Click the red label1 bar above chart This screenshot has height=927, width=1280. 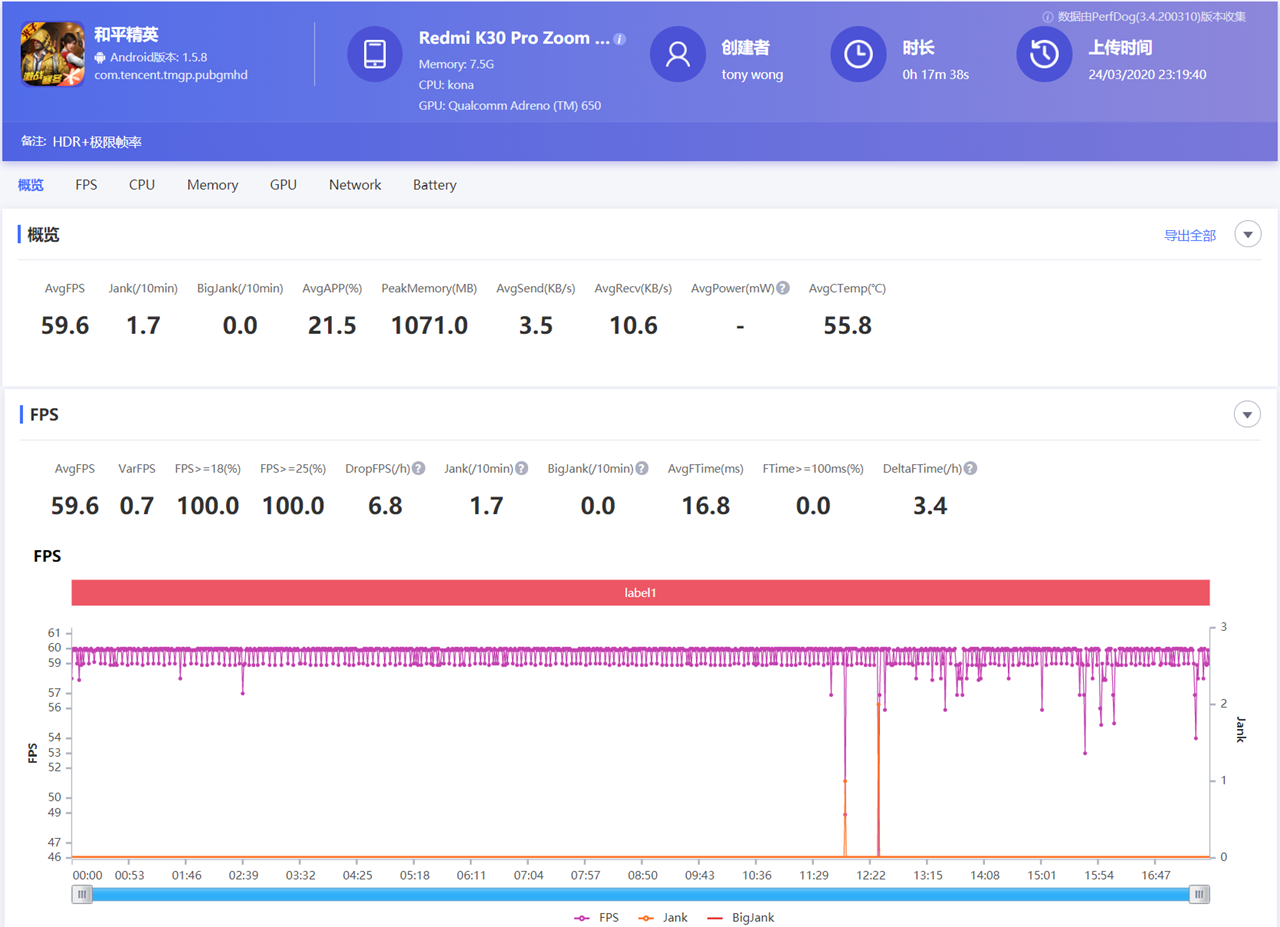[x=640, y=593]
